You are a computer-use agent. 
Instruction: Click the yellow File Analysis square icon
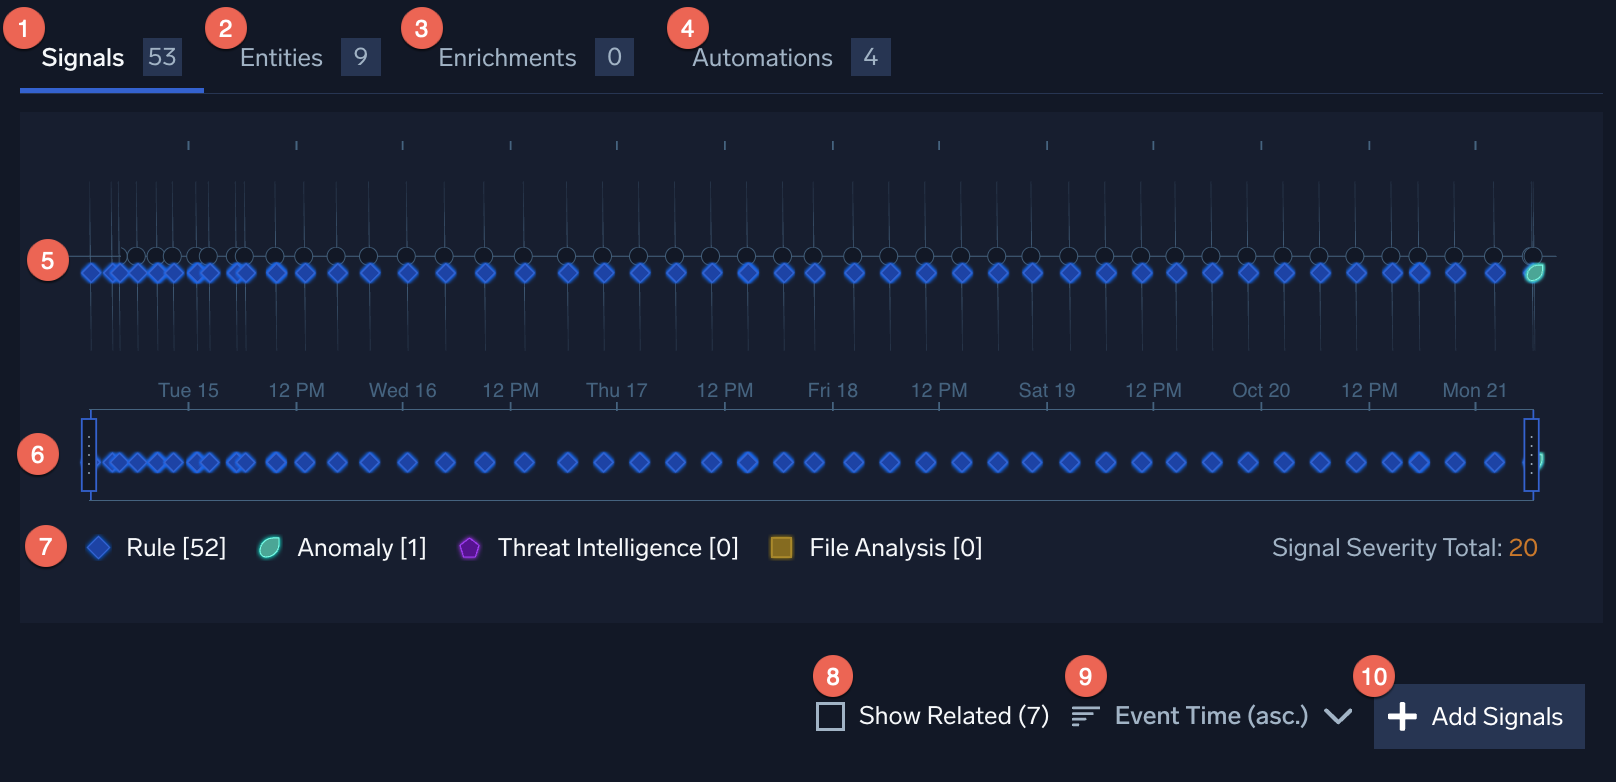coord(781,548)
